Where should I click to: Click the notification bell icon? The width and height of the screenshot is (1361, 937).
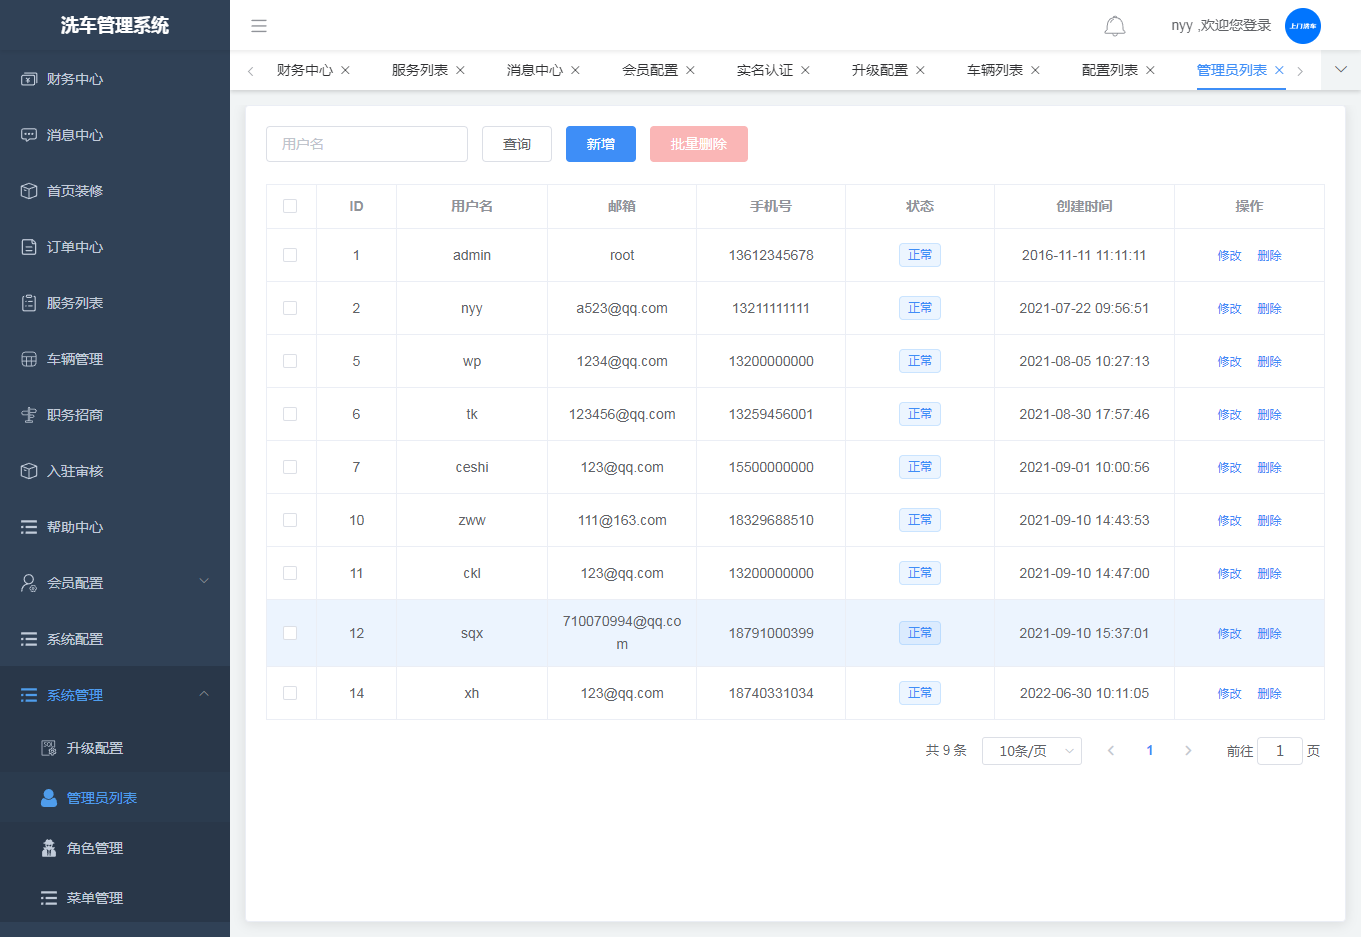(x=1114, y=26)
